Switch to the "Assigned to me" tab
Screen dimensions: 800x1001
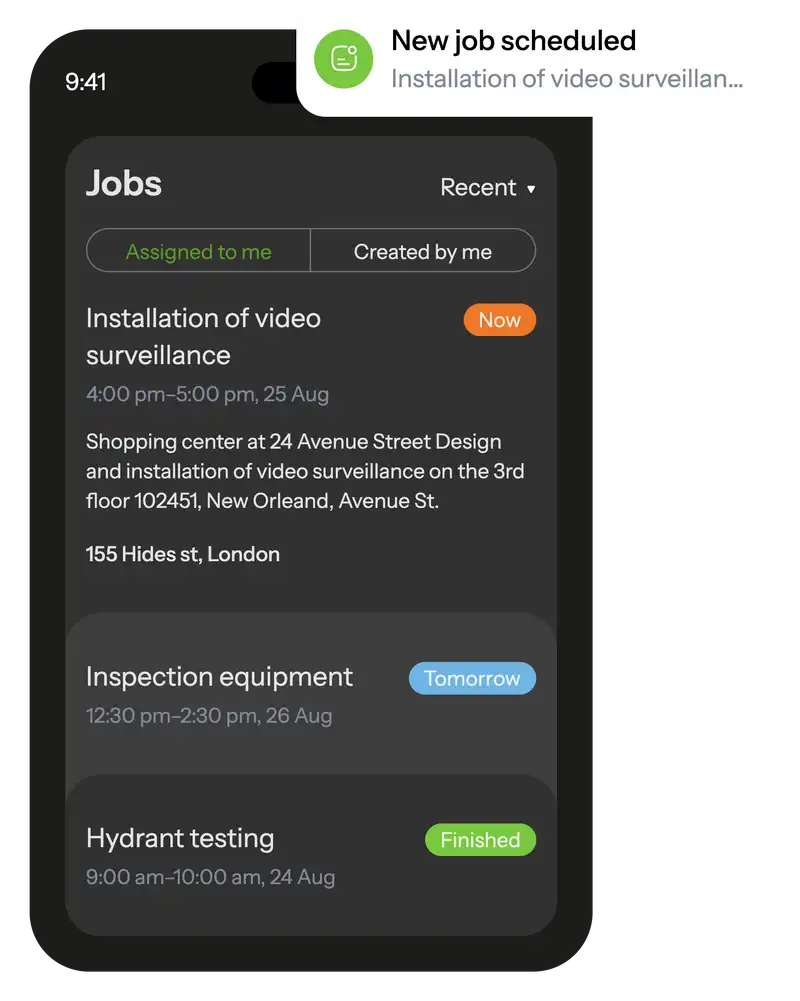tap(199, 252)
